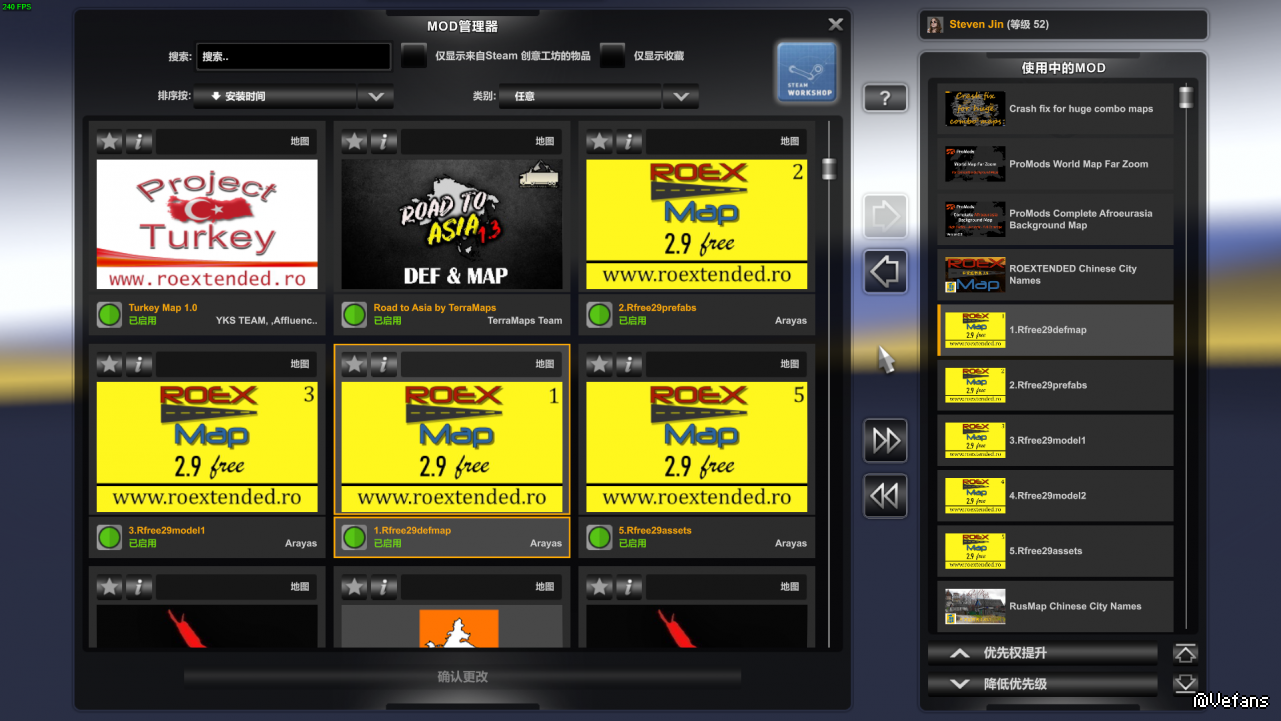
Task: Close the MOD管理器 window with X
Action: tap(836, 25)
